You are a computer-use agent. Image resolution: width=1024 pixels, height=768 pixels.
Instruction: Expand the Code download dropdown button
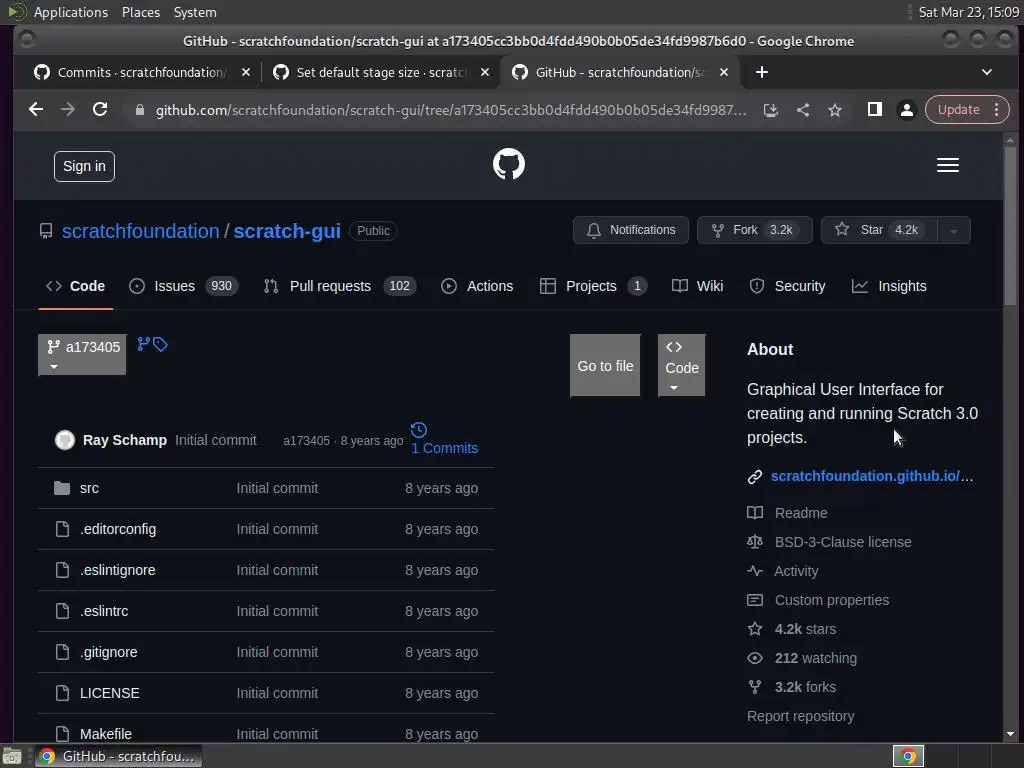(681, 366)
